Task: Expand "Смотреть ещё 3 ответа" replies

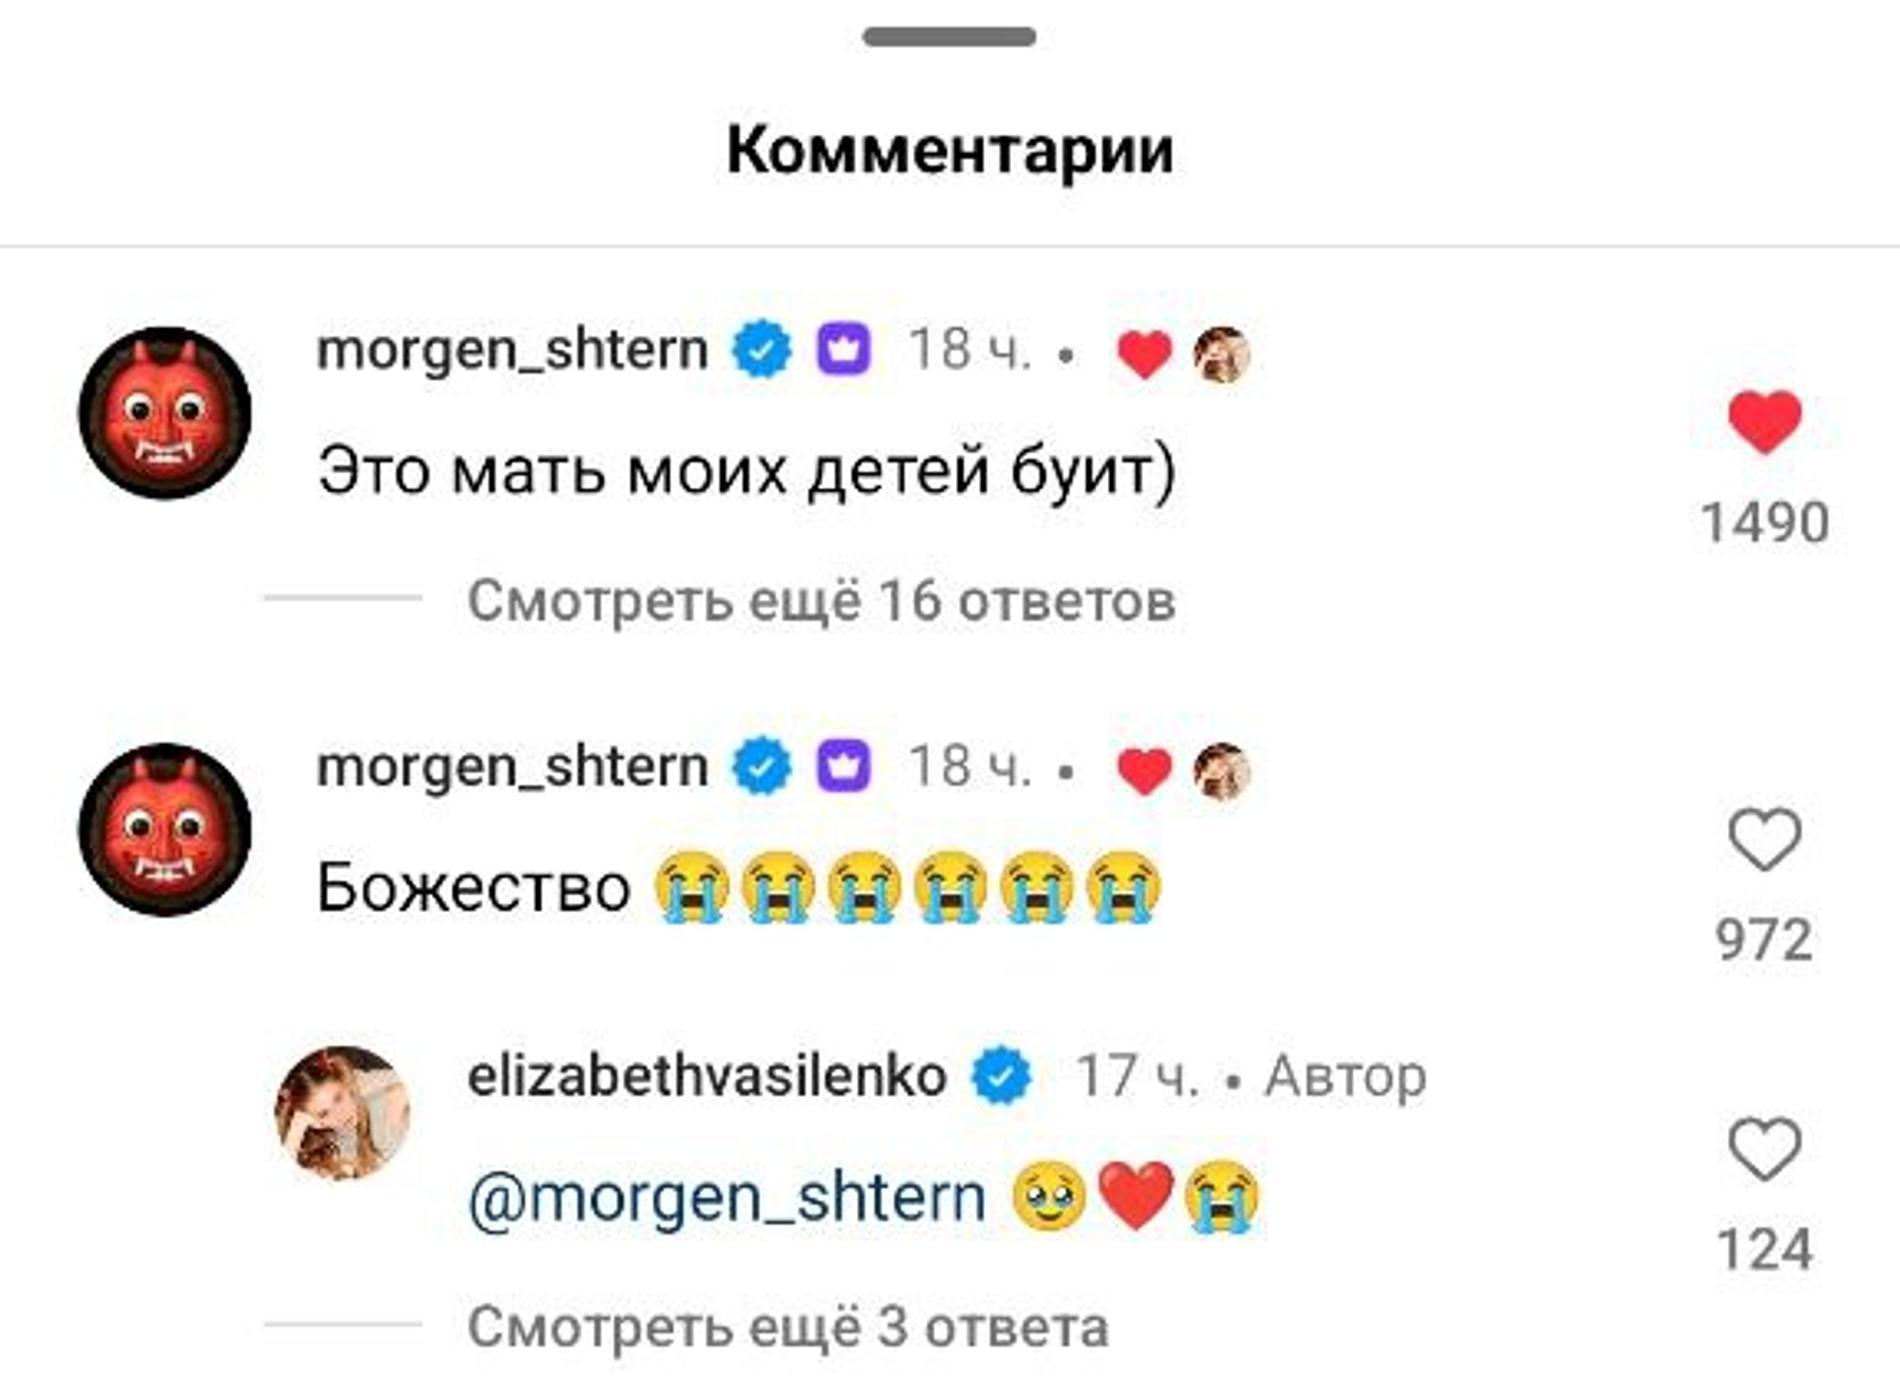Action: click(788, 1327)
